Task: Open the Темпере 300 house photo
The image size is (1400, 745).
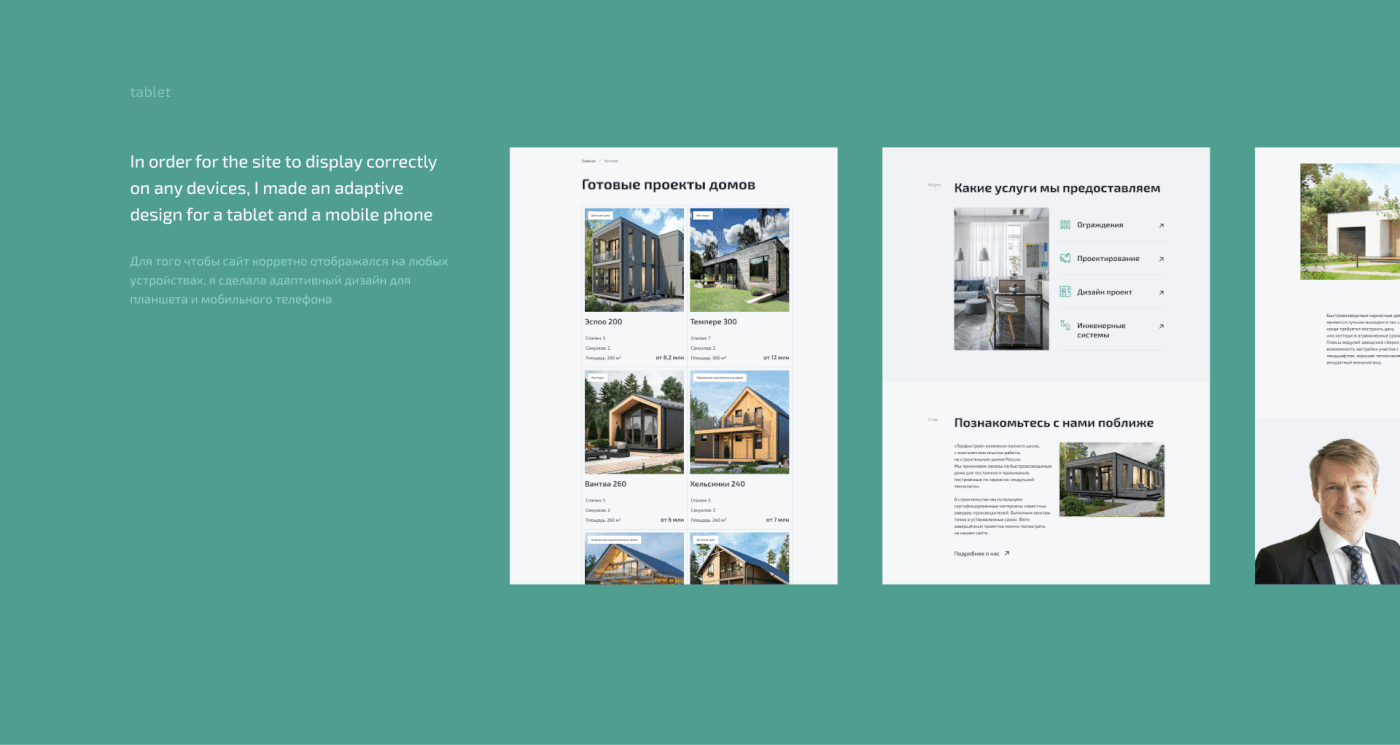Action: [739, 260]
